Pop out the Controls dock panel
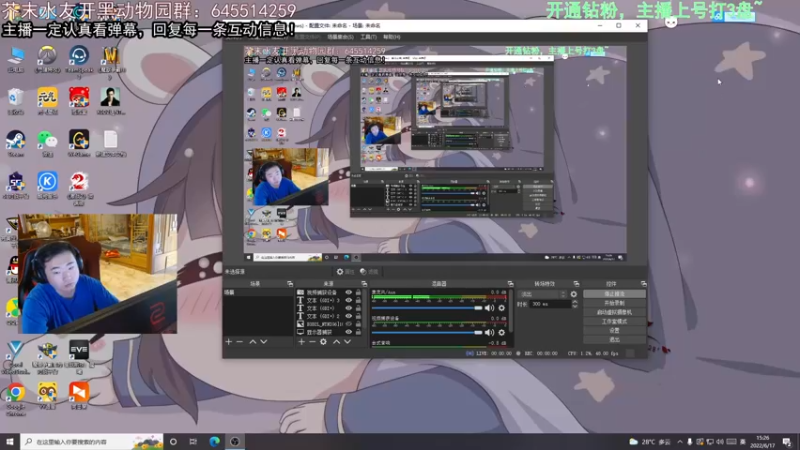 (x=643, y=284)
